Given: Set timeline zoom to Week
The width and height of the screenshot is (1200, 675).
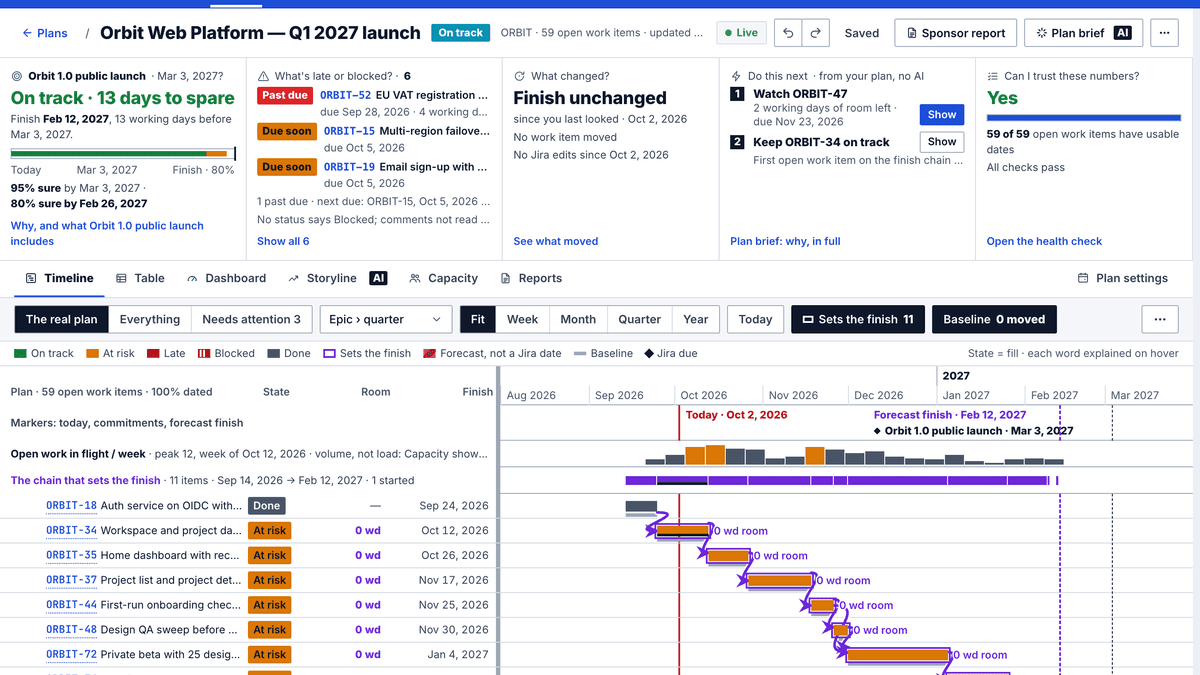Looking at the screenshot, I should point(522,320).
